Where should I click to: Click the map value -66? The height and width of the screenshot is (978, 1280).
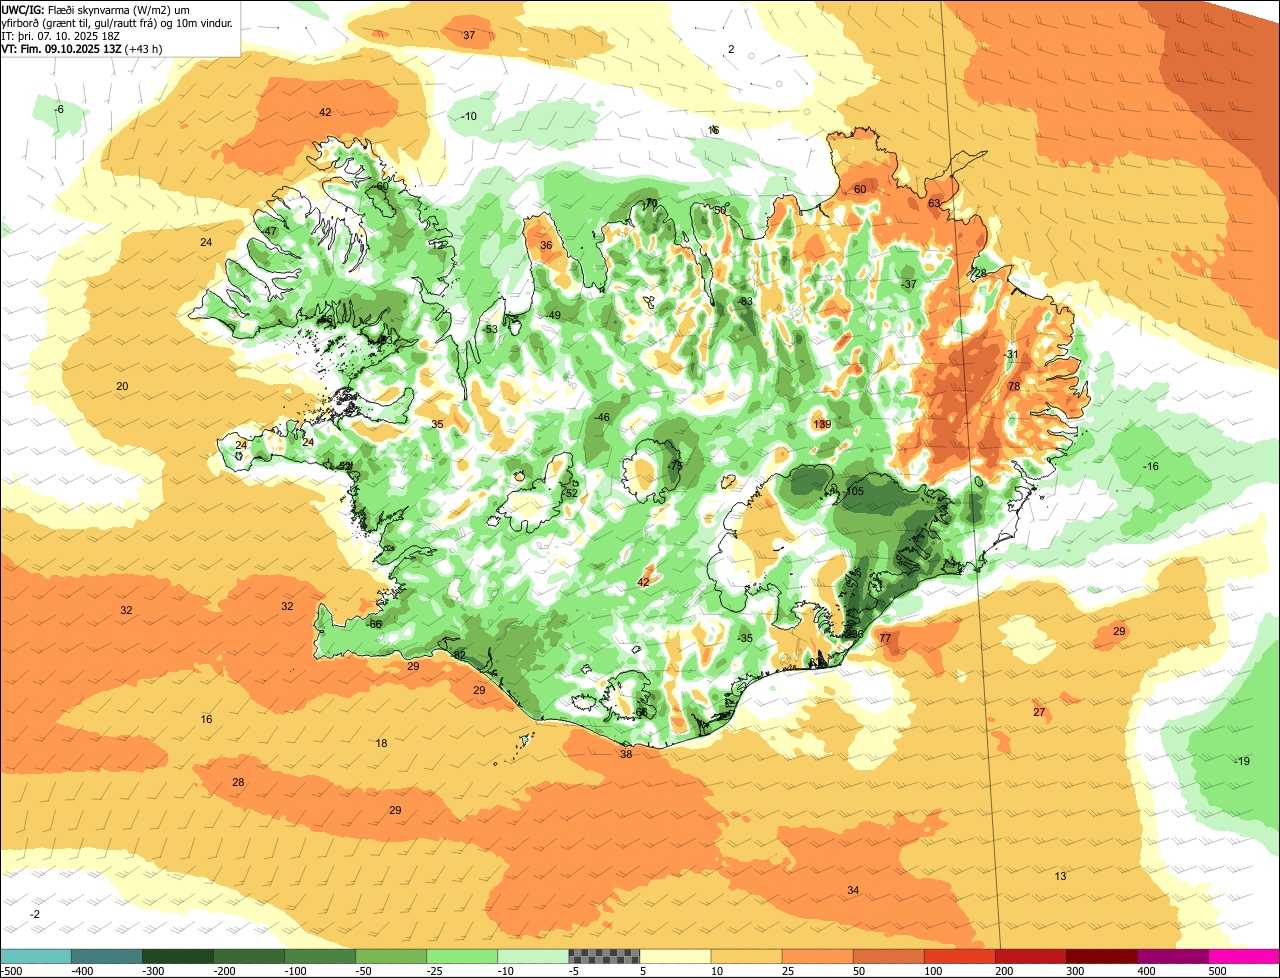pos(374,625)
